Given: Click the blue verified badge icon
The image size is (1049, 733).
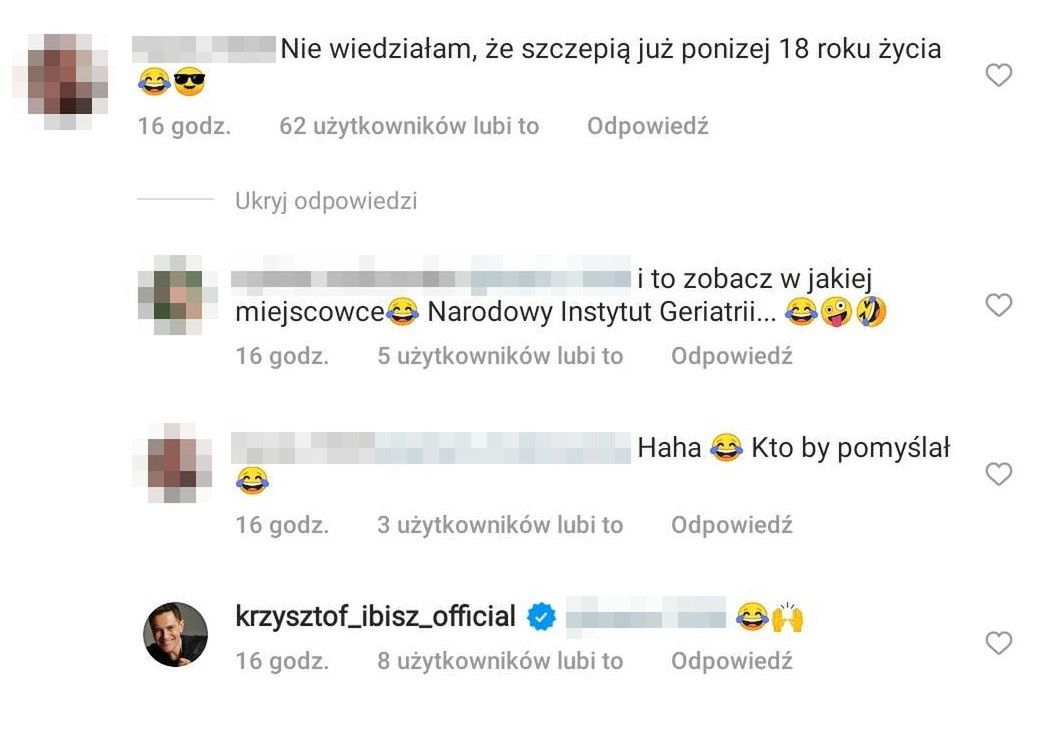Looking at the screenshot, I should point(541,617).
